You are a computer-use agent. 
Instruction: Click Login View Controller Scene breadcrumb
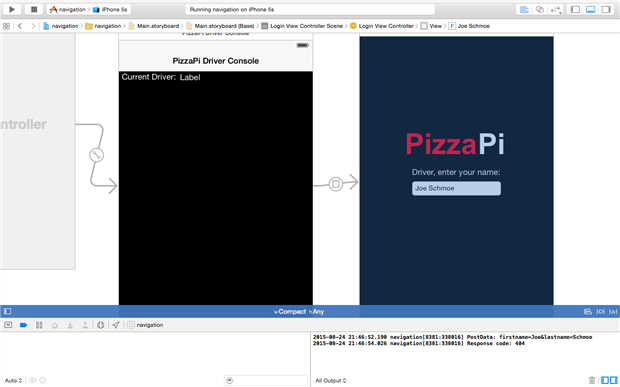coord(302,26)
